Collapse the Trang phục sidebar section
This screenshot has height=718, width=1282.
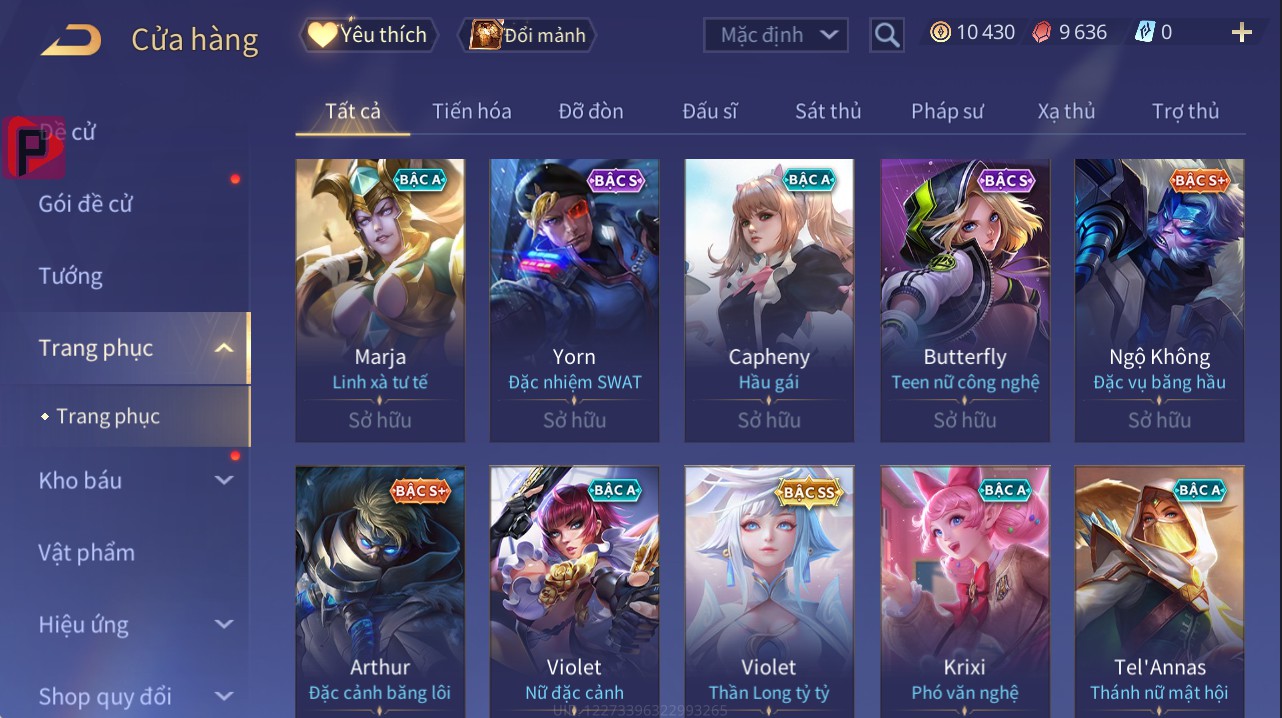click(224, 348)
